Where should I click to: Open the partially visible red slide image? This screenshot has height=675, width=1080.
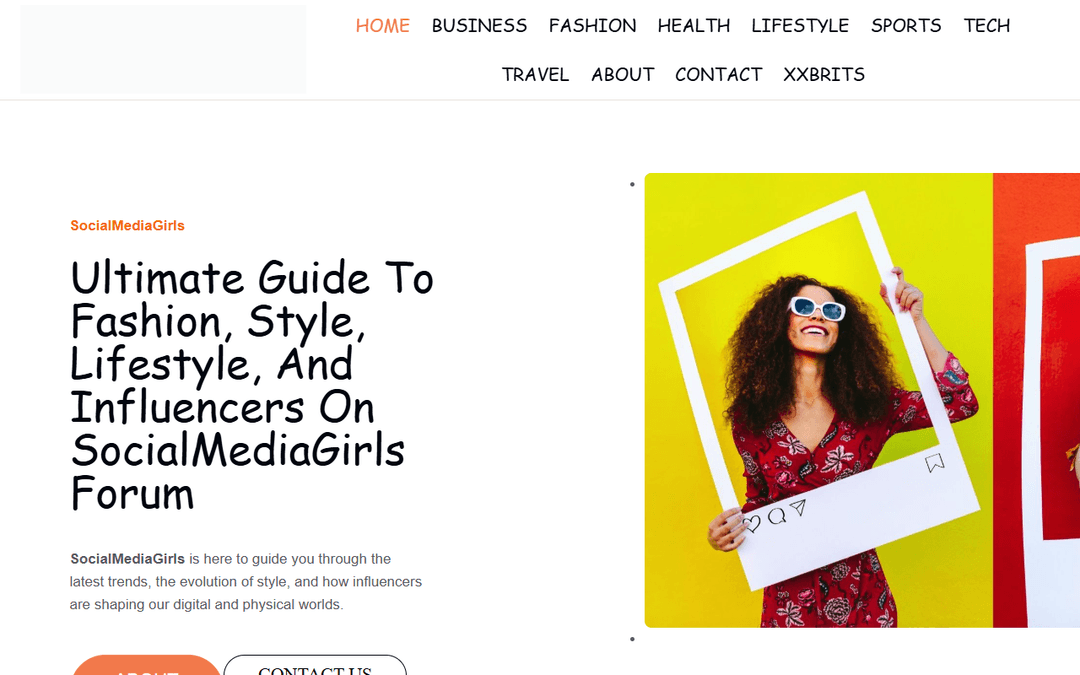[1036, 400]
